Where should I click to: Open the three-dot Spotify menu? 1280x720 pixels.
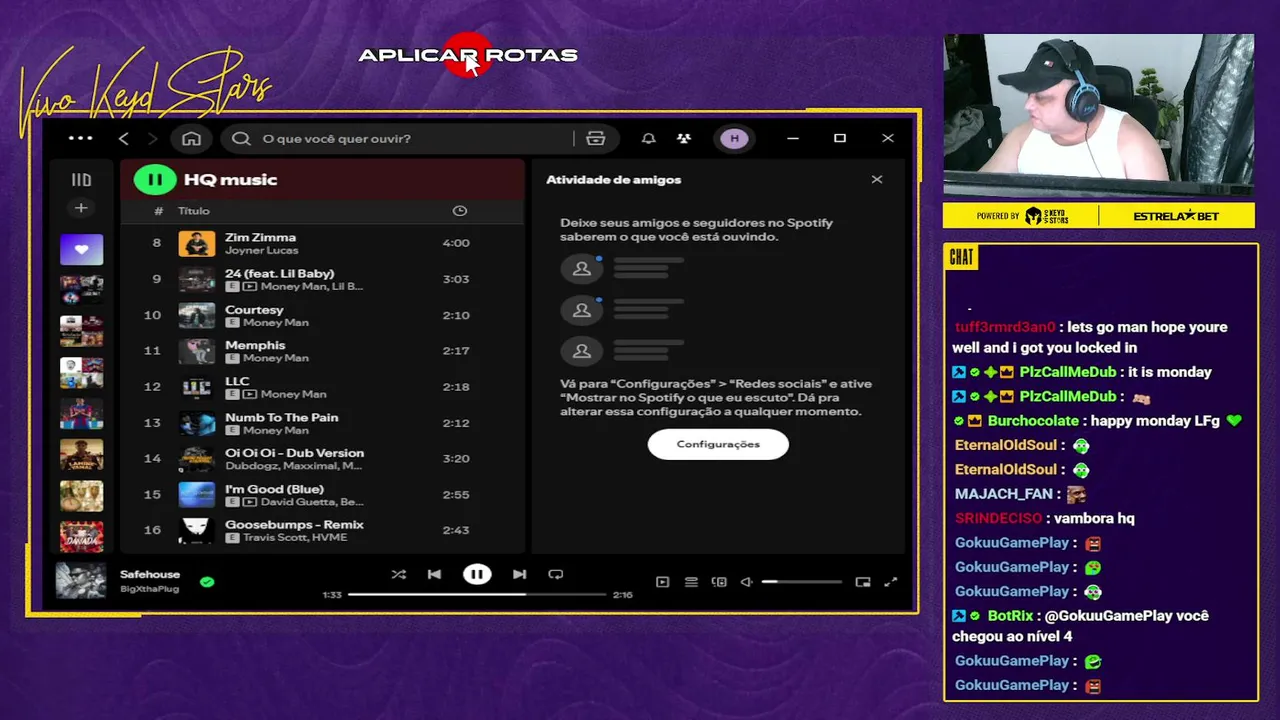(x=80, y=138)
